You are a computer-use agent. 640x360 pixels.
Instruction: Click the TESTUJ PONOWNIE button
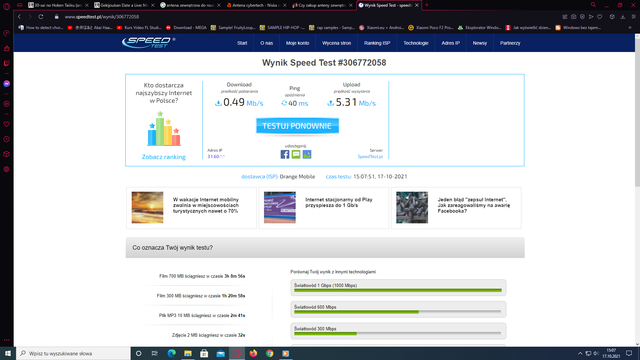(297, 126)
